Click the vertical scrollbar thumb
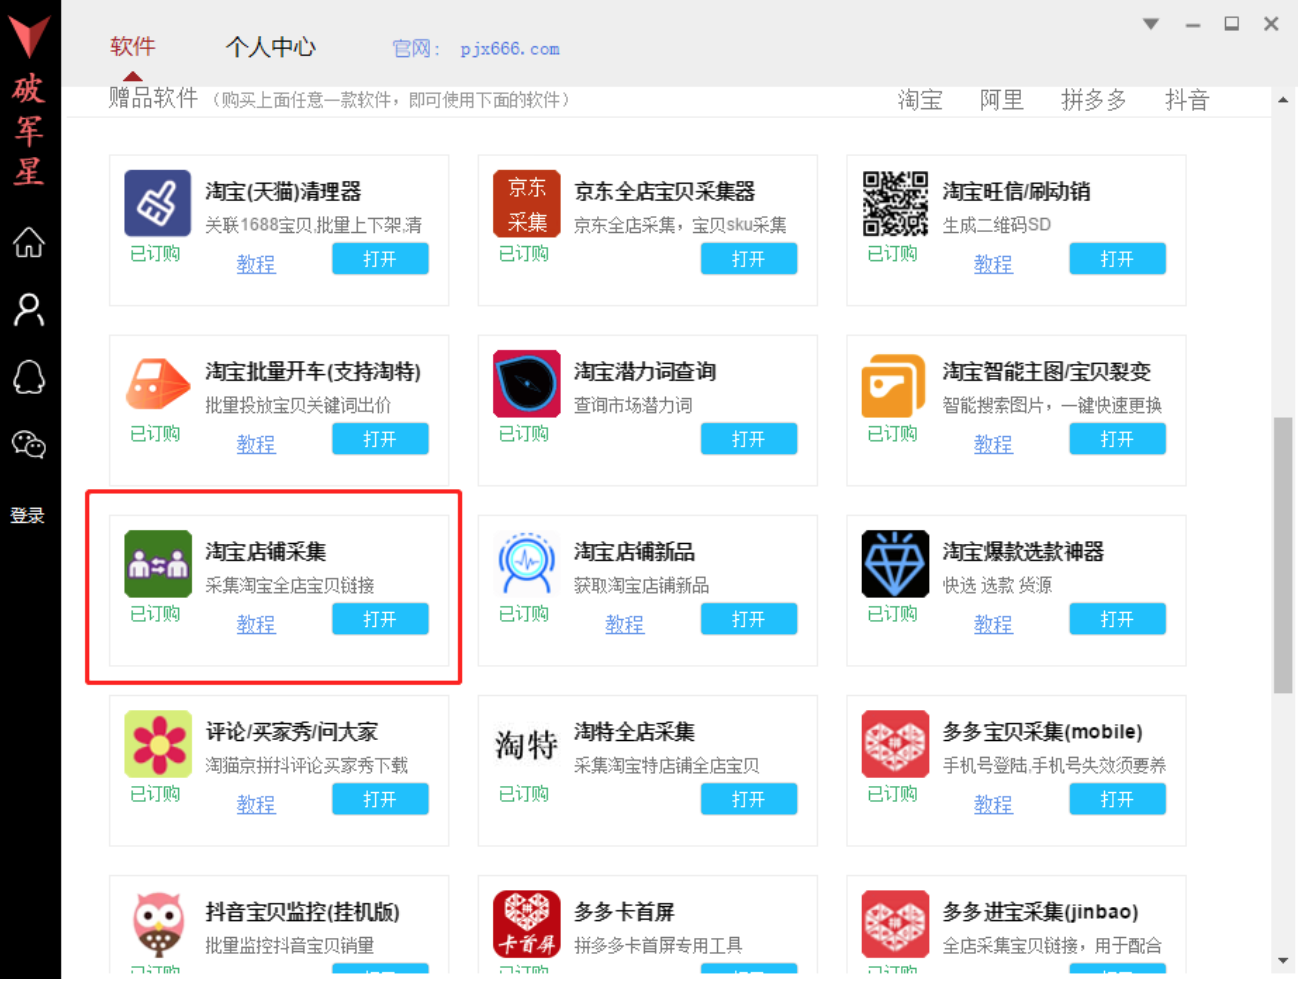 tap(1283, 555)
